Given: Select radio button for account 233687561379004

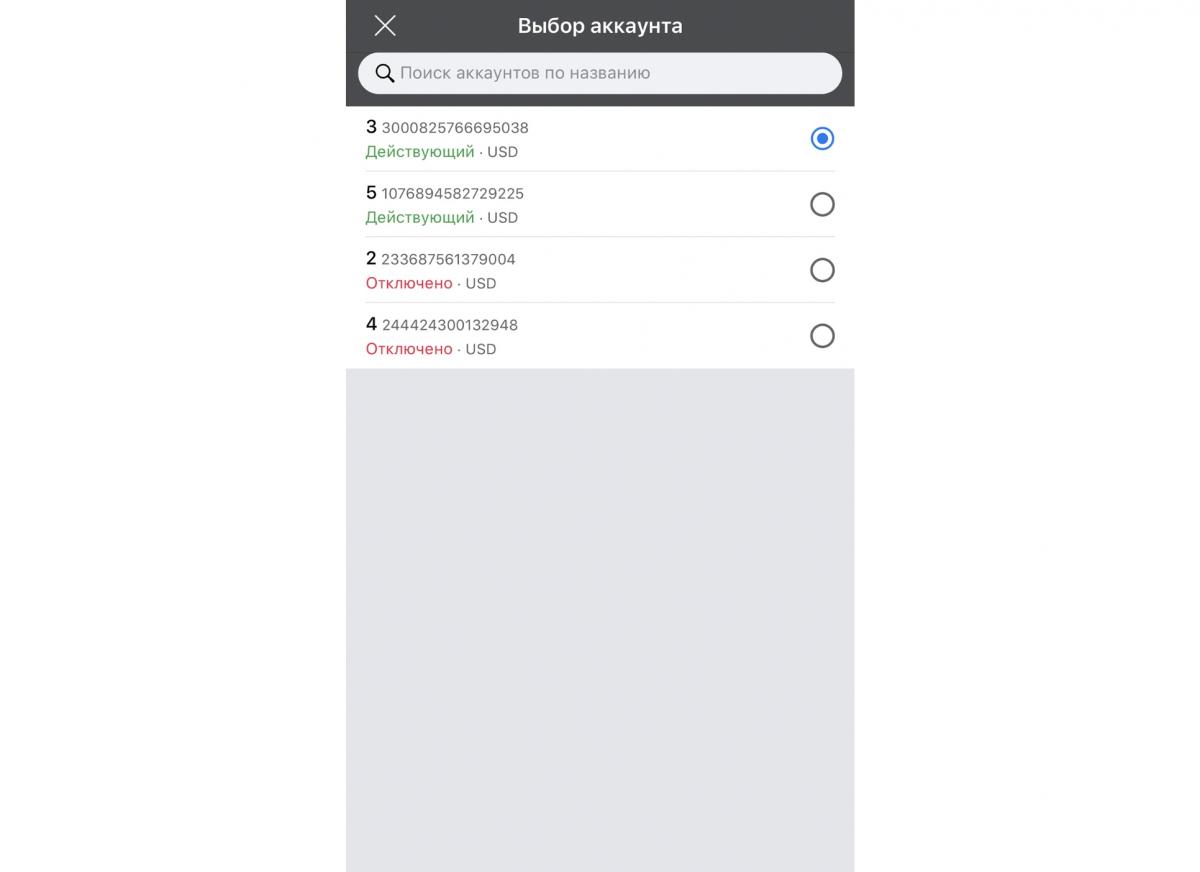Looking at the screenshot, I should [x=822, y=270].
